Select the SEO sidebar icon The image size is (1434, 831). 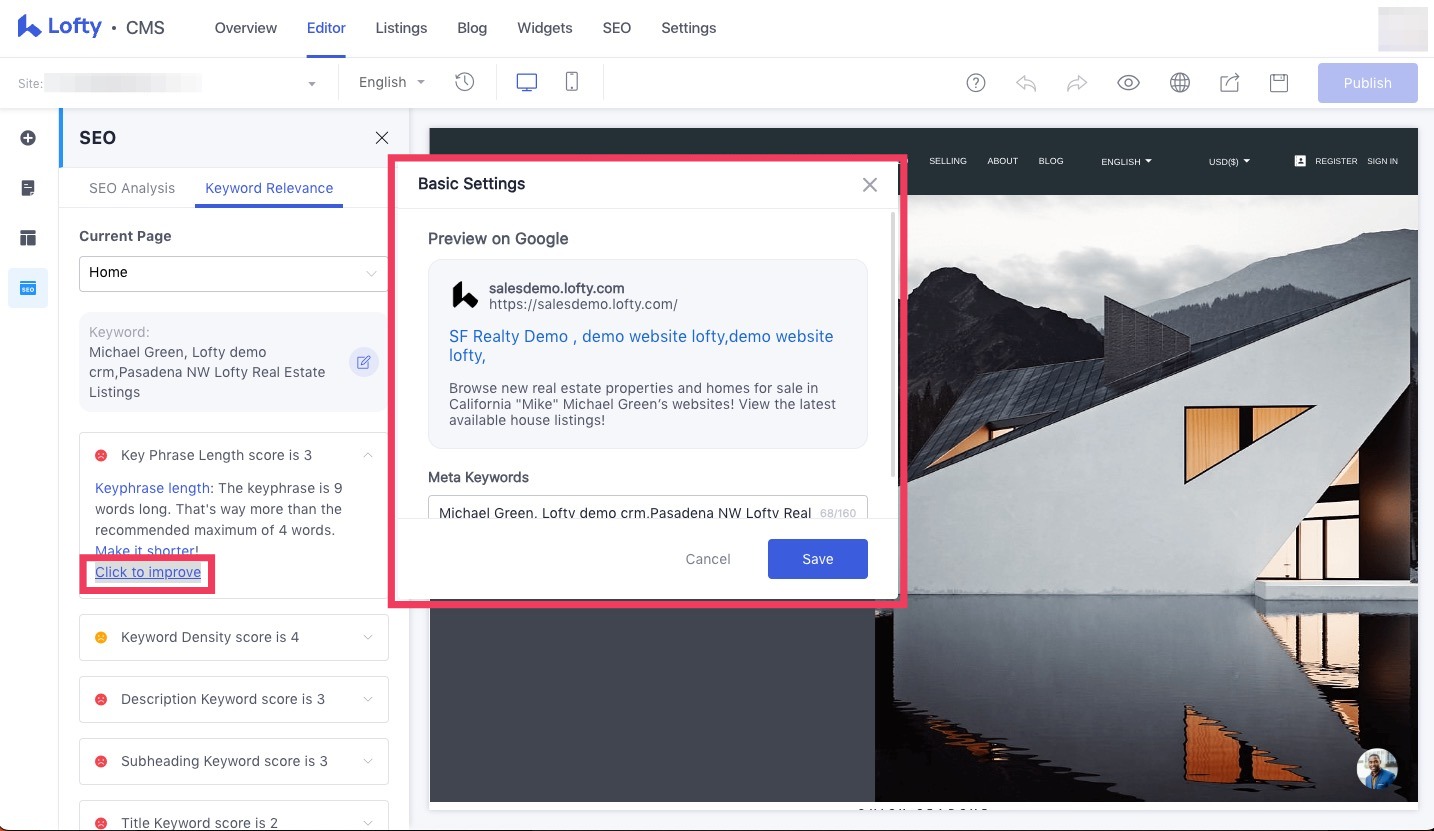point(28,288)
